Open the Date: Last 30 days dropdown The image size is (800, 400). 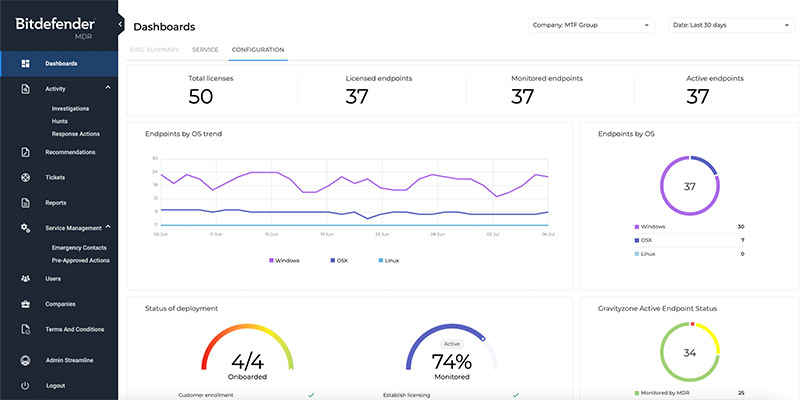(x=732, y=25)
